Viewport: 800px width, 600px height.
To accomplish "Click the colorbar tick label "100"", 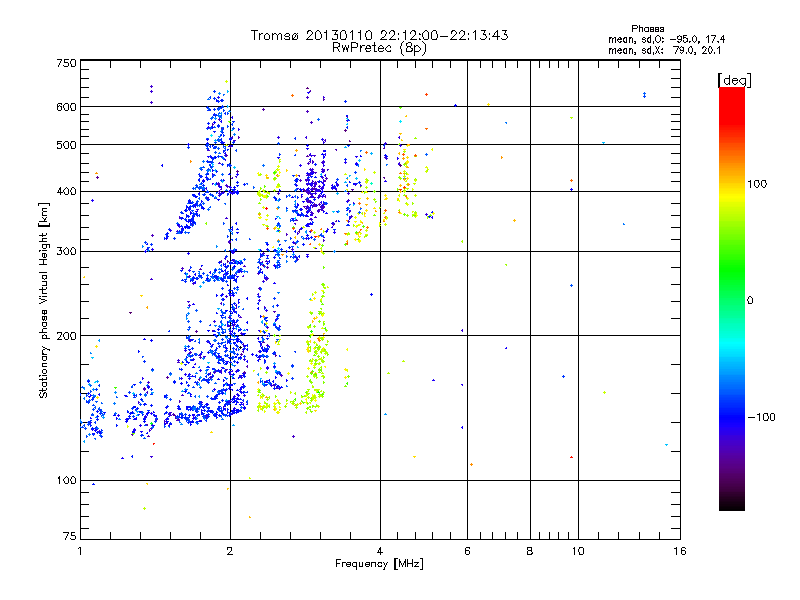I will point(757,184).
